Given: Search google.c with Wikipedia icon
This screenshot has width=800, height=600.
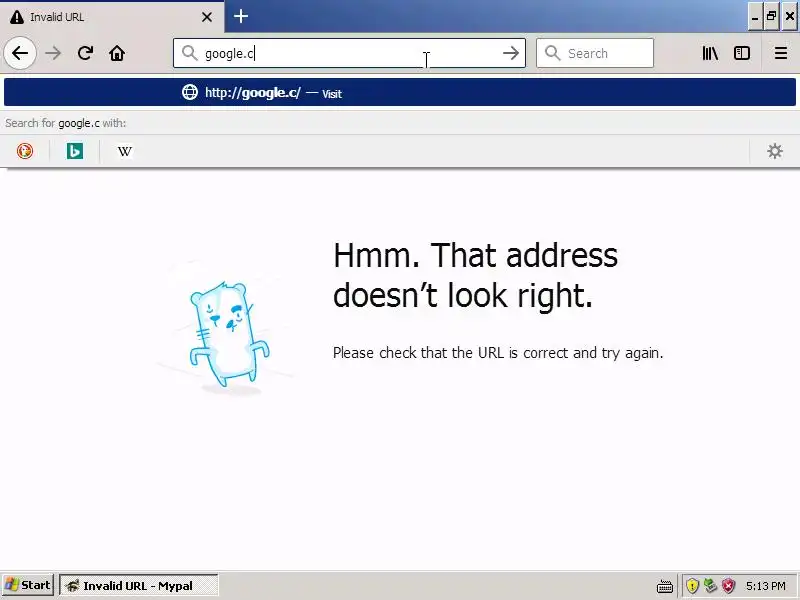Looking at the screenshot, I should (124, 151).
